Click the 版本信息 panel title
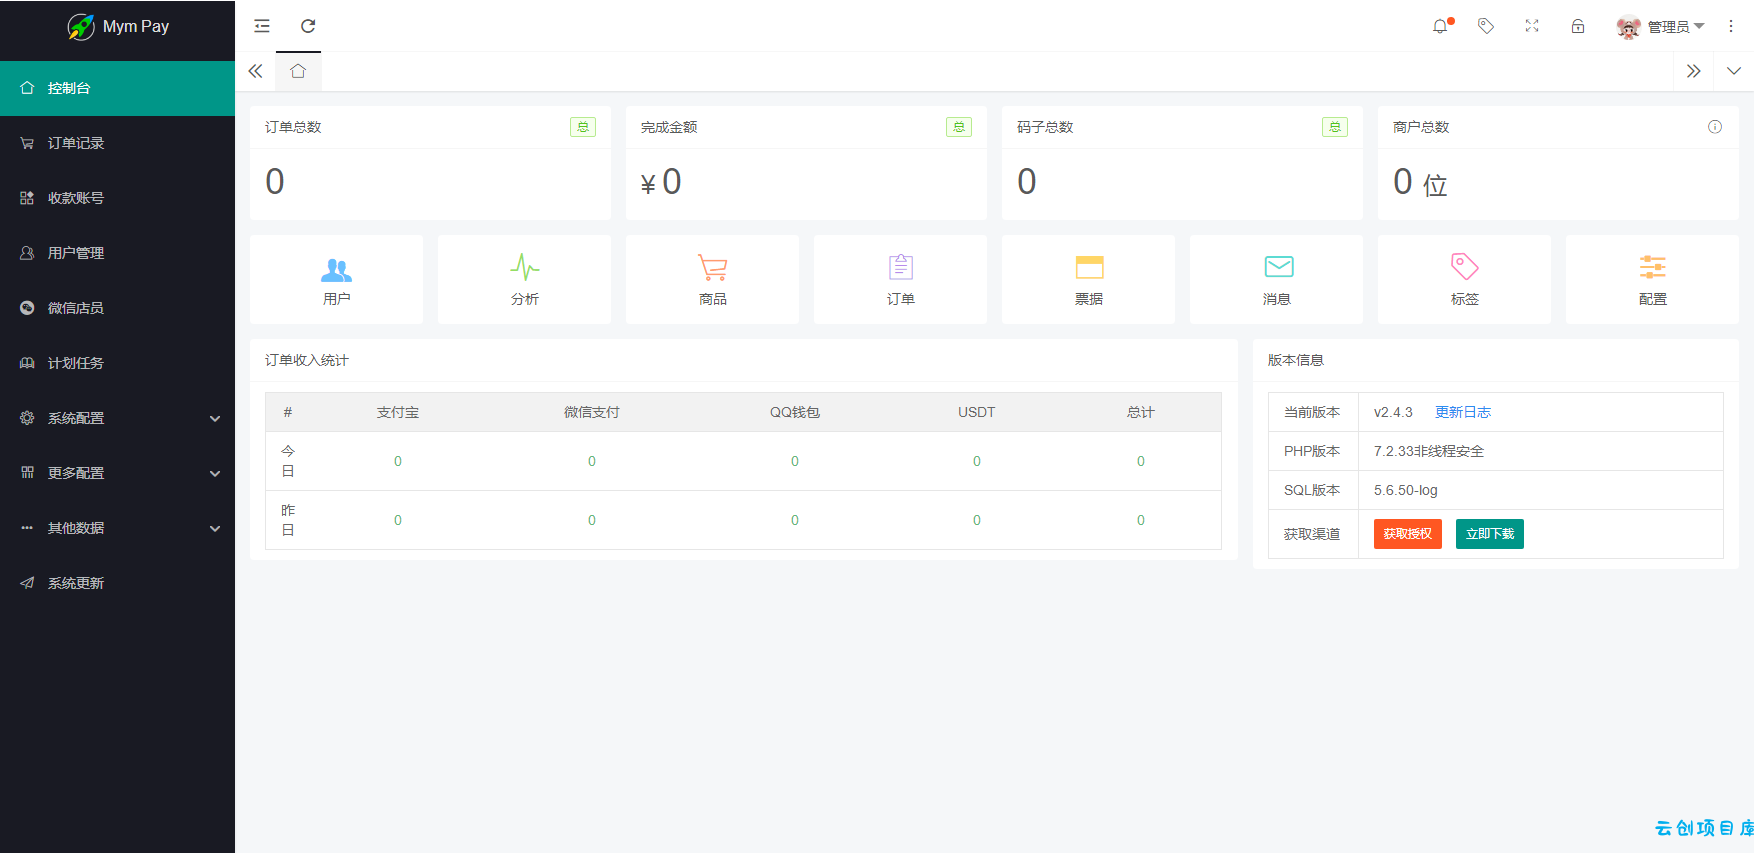The image size is (1754, 853). coord(1296,360)
